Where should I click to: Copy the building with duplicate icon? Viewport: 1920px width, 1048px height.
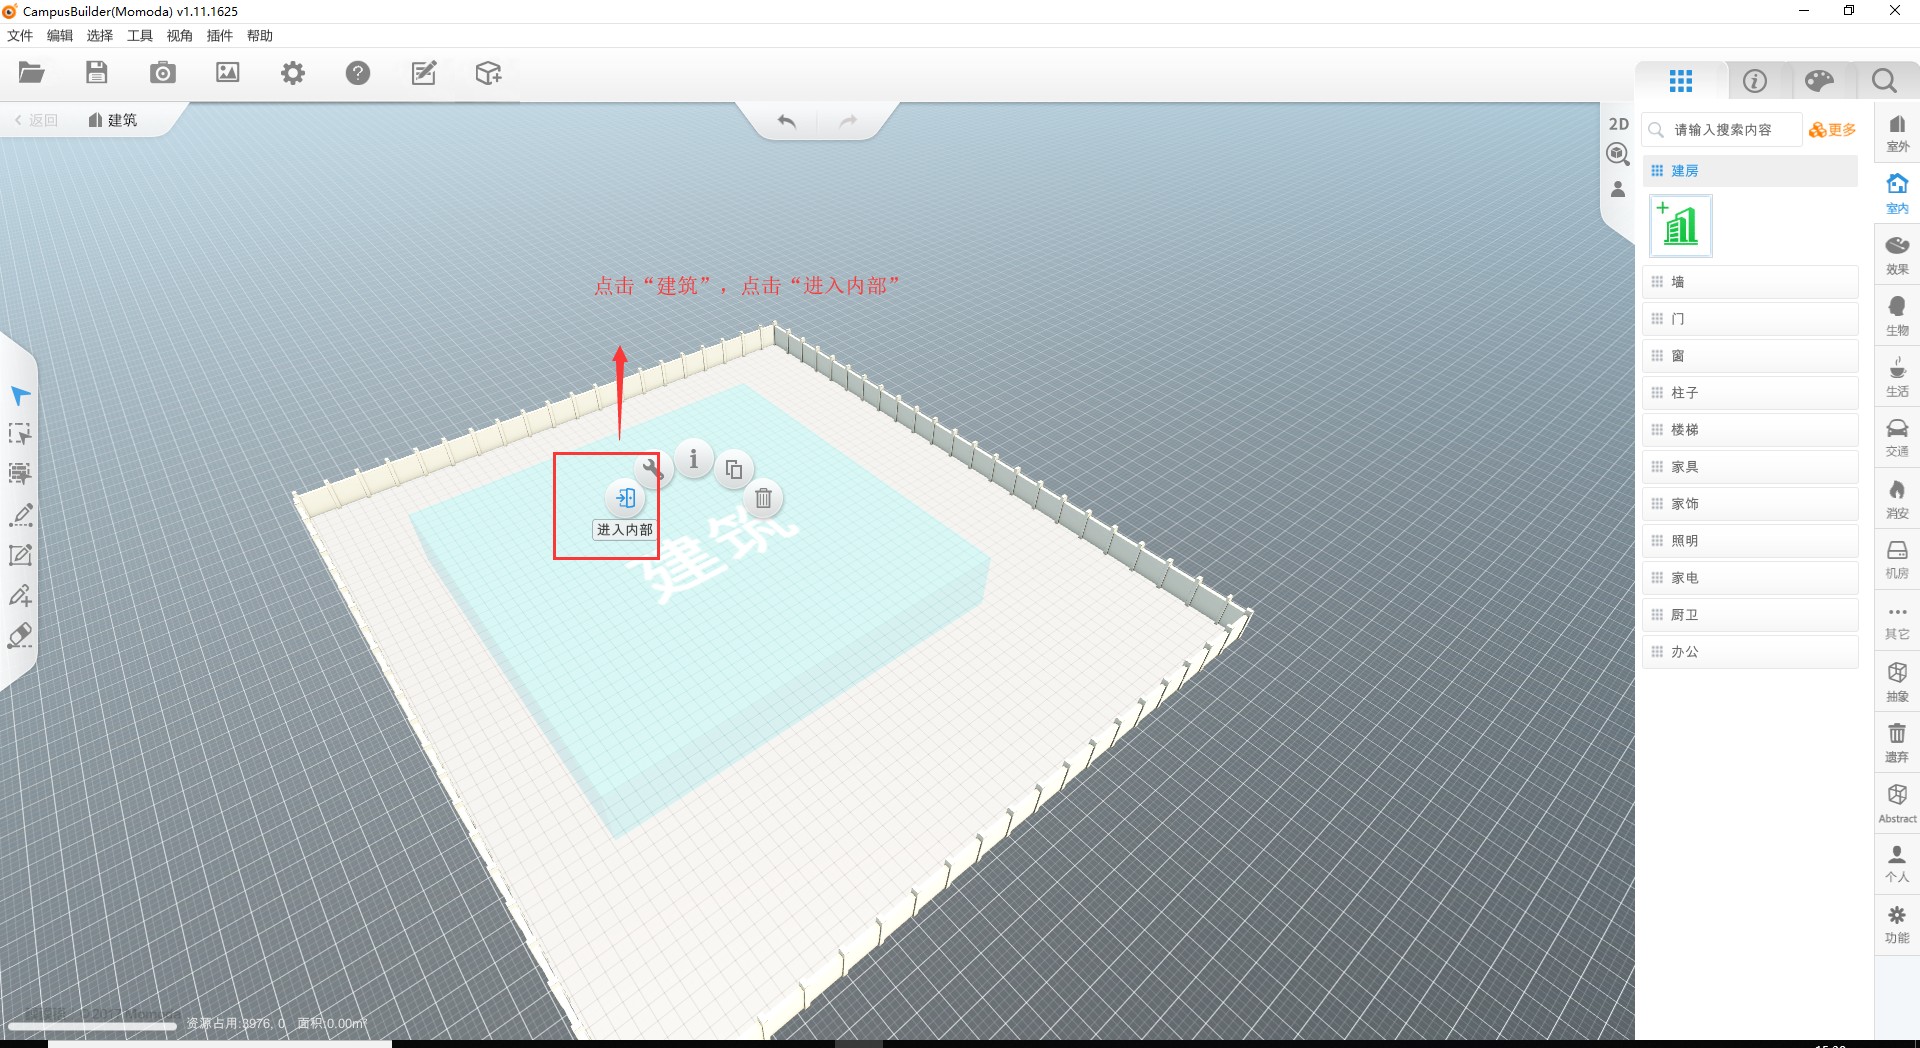(x=734, y=469)
